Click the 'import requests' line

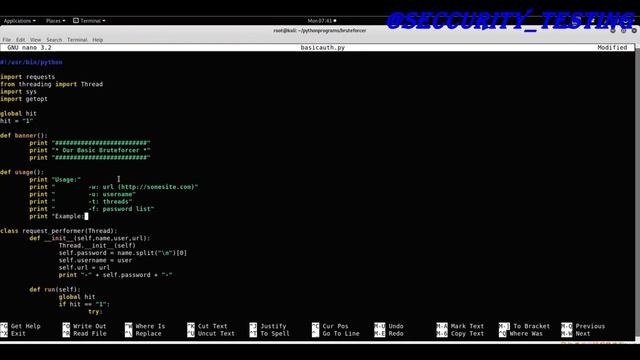27,77
